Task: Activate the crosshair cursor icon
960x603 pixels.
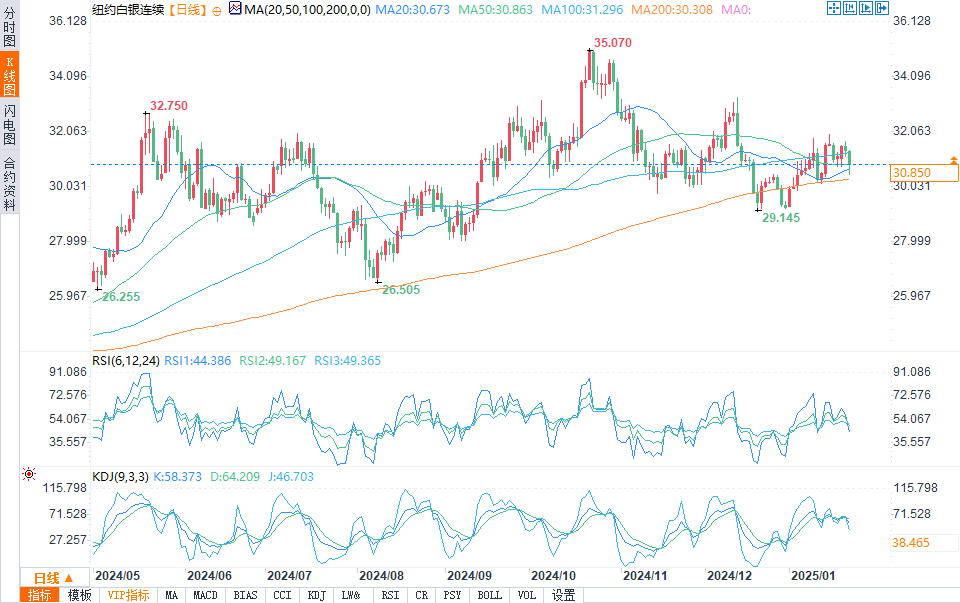Action: (x=833, y=8)
